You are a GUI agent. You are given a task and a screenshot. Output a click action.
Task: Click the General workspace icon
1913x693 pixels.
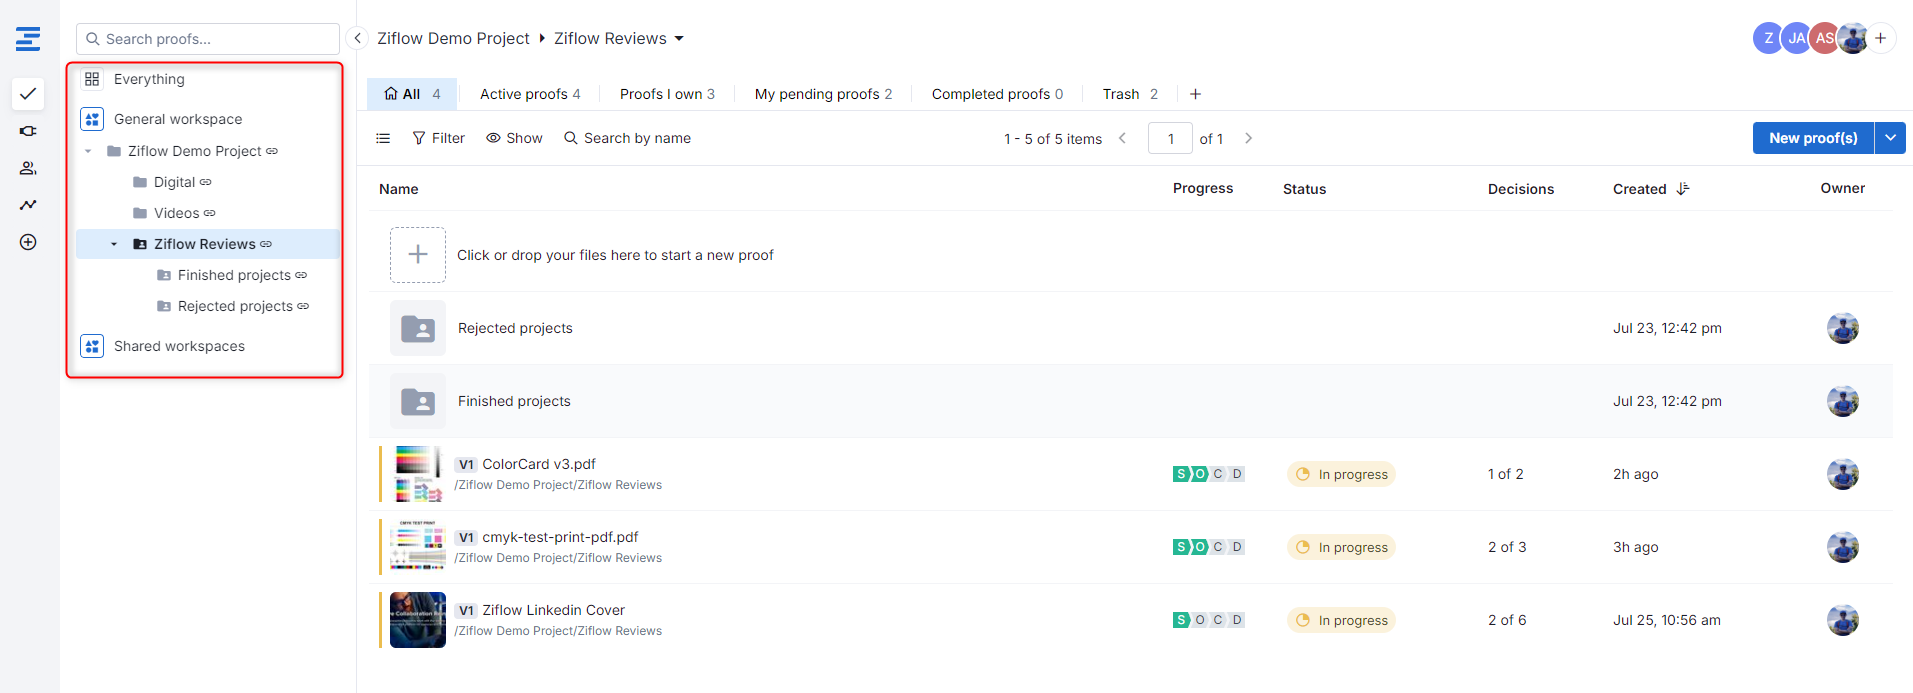pyautogui.click(x=92, y=119)
